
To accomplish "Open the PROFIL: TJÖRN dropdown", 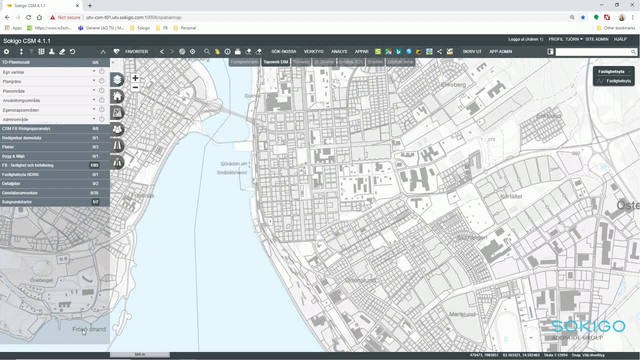I will click(x=565, y=39).
